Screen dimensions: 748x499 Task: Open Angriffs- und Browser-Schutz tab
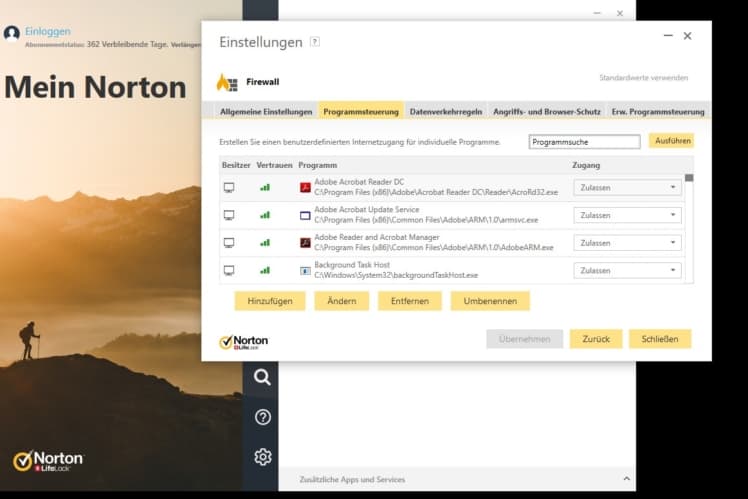pyautogui.click(x=547, y=112)
